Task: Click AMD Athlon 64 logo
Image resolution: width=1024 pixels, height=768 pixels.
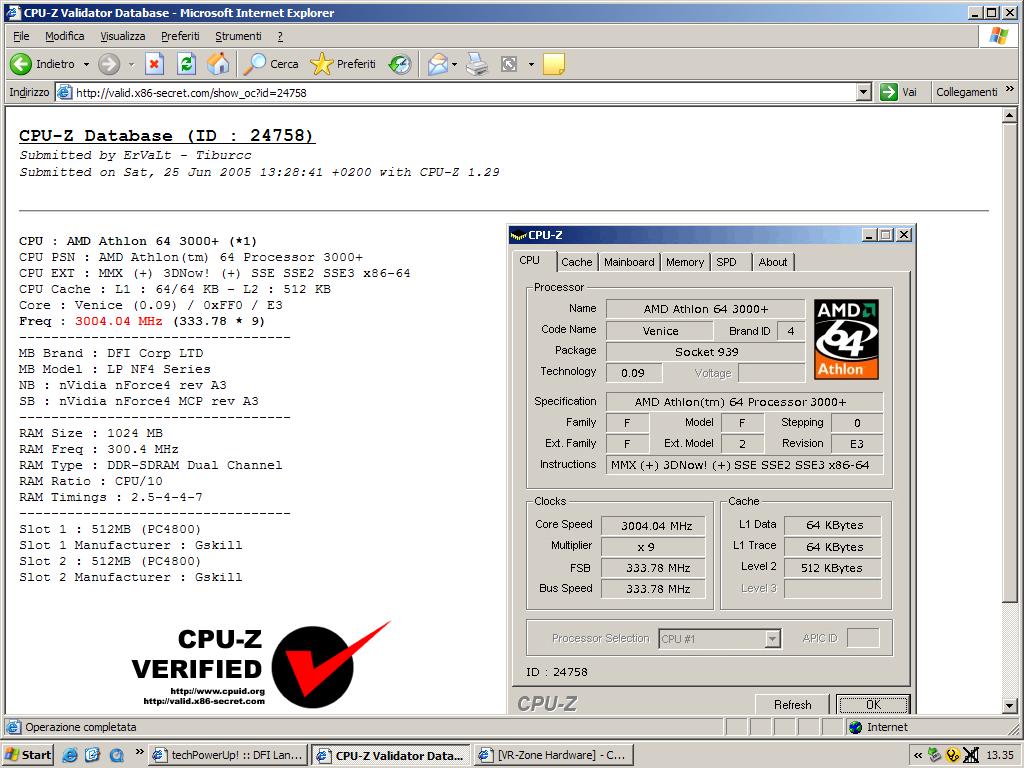Action: [x=846, y=339]
